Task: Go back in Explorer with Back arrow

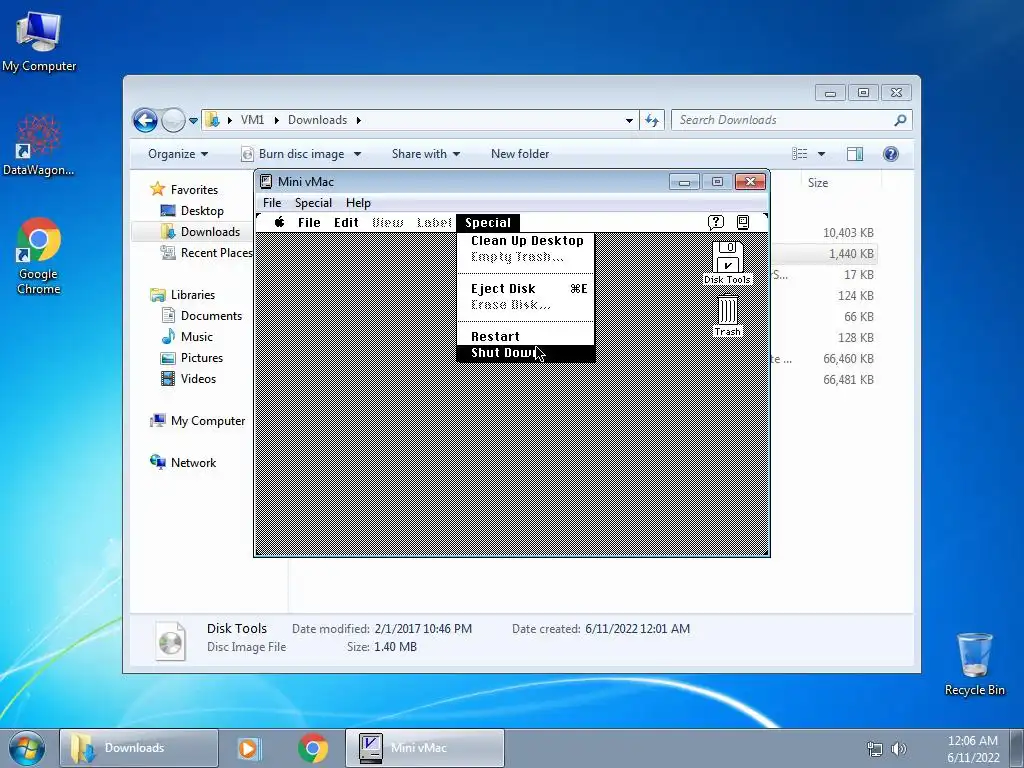Action: (x=145, y=120)
